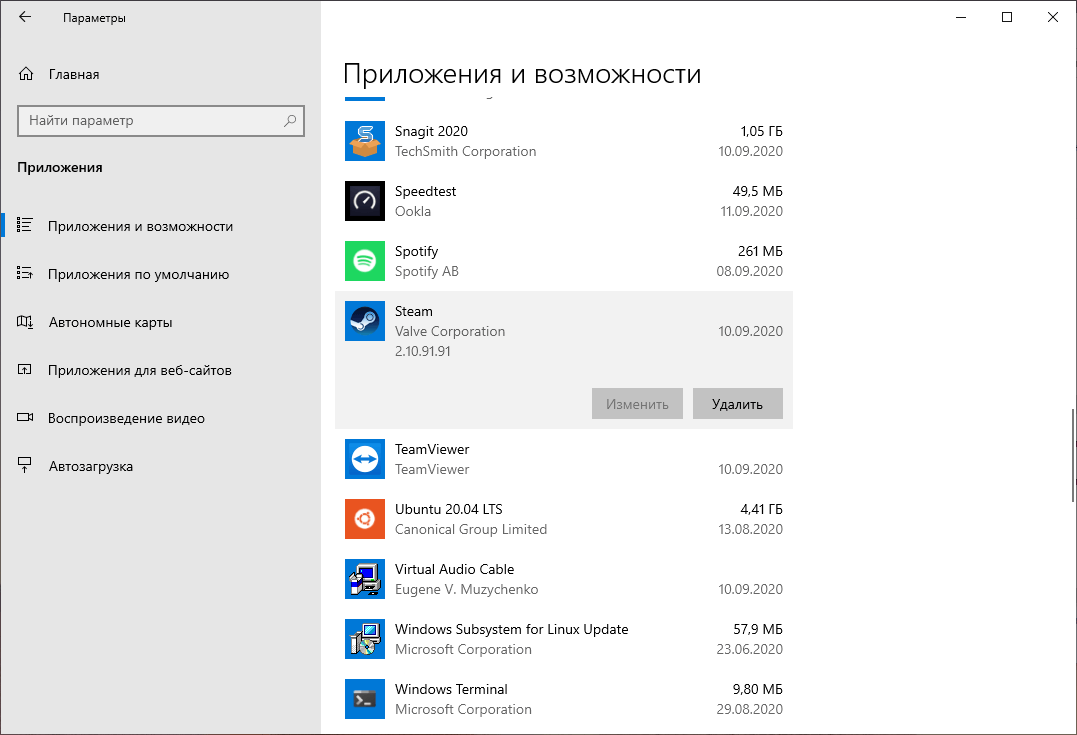Click the back arrow icon
The height and width of the screenshot is (735, 1077).
pos(25,17)
